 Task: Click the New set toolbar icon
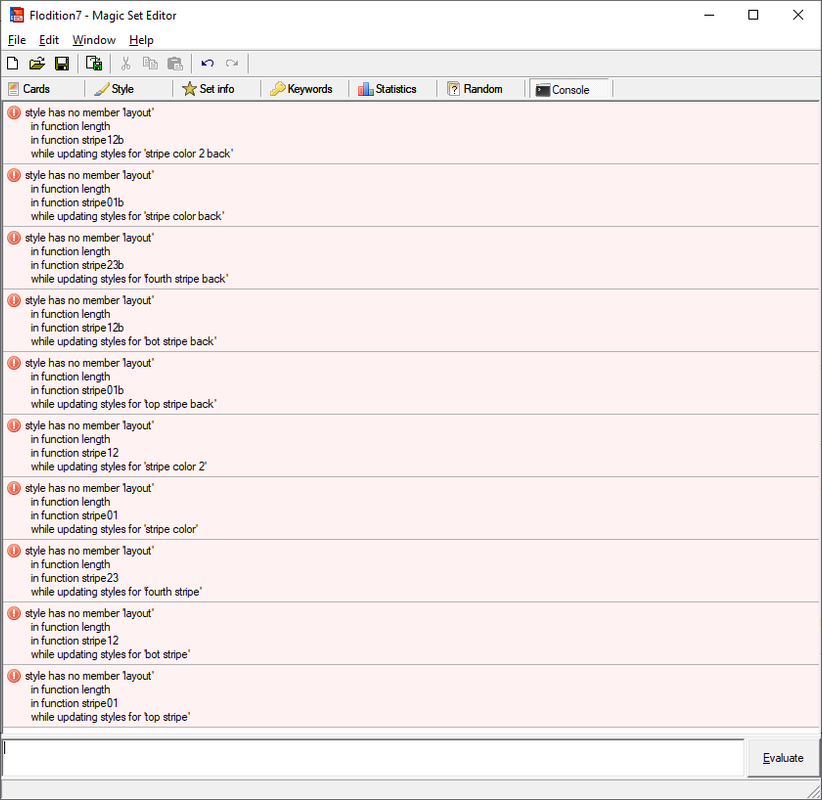[x=13, y=63]
